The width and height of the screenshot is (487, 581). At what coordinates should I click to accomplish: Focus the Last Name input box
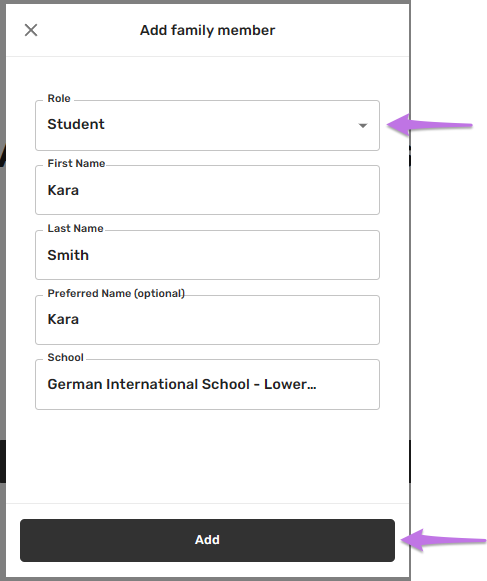pos(207,255)
